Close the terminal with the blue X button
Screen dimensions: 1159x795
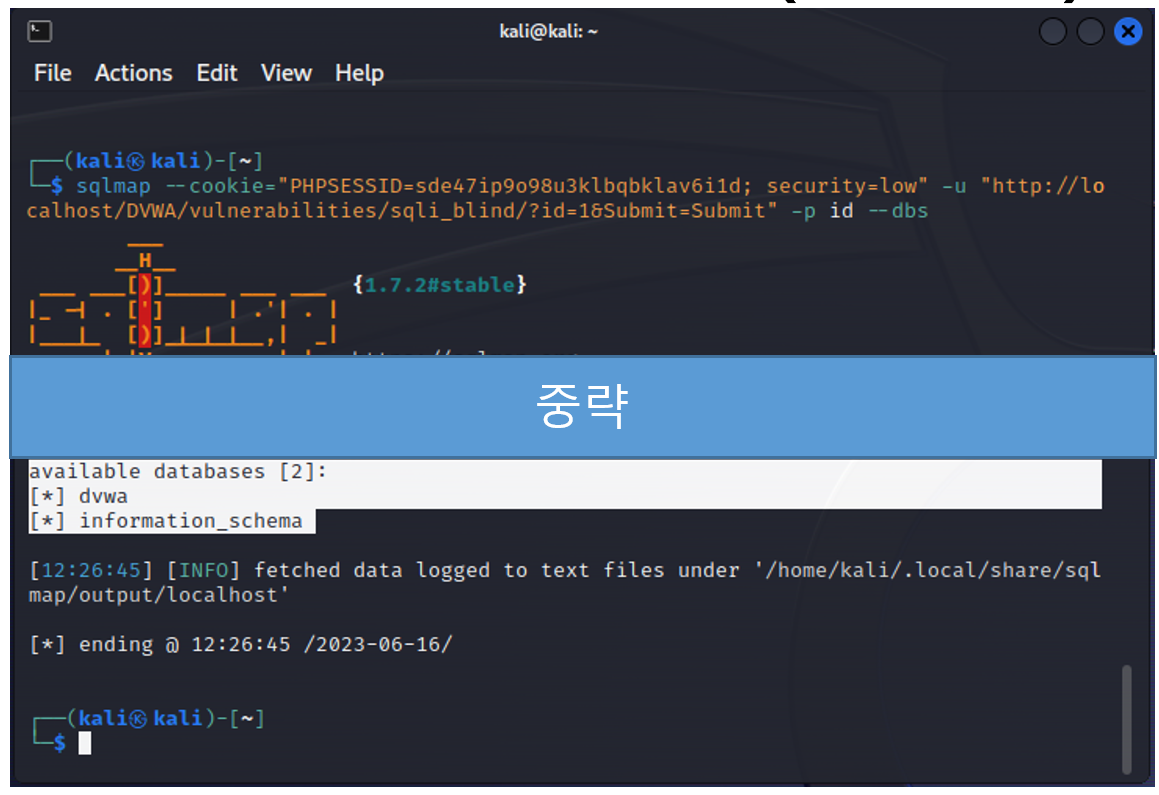point(1128,31)
